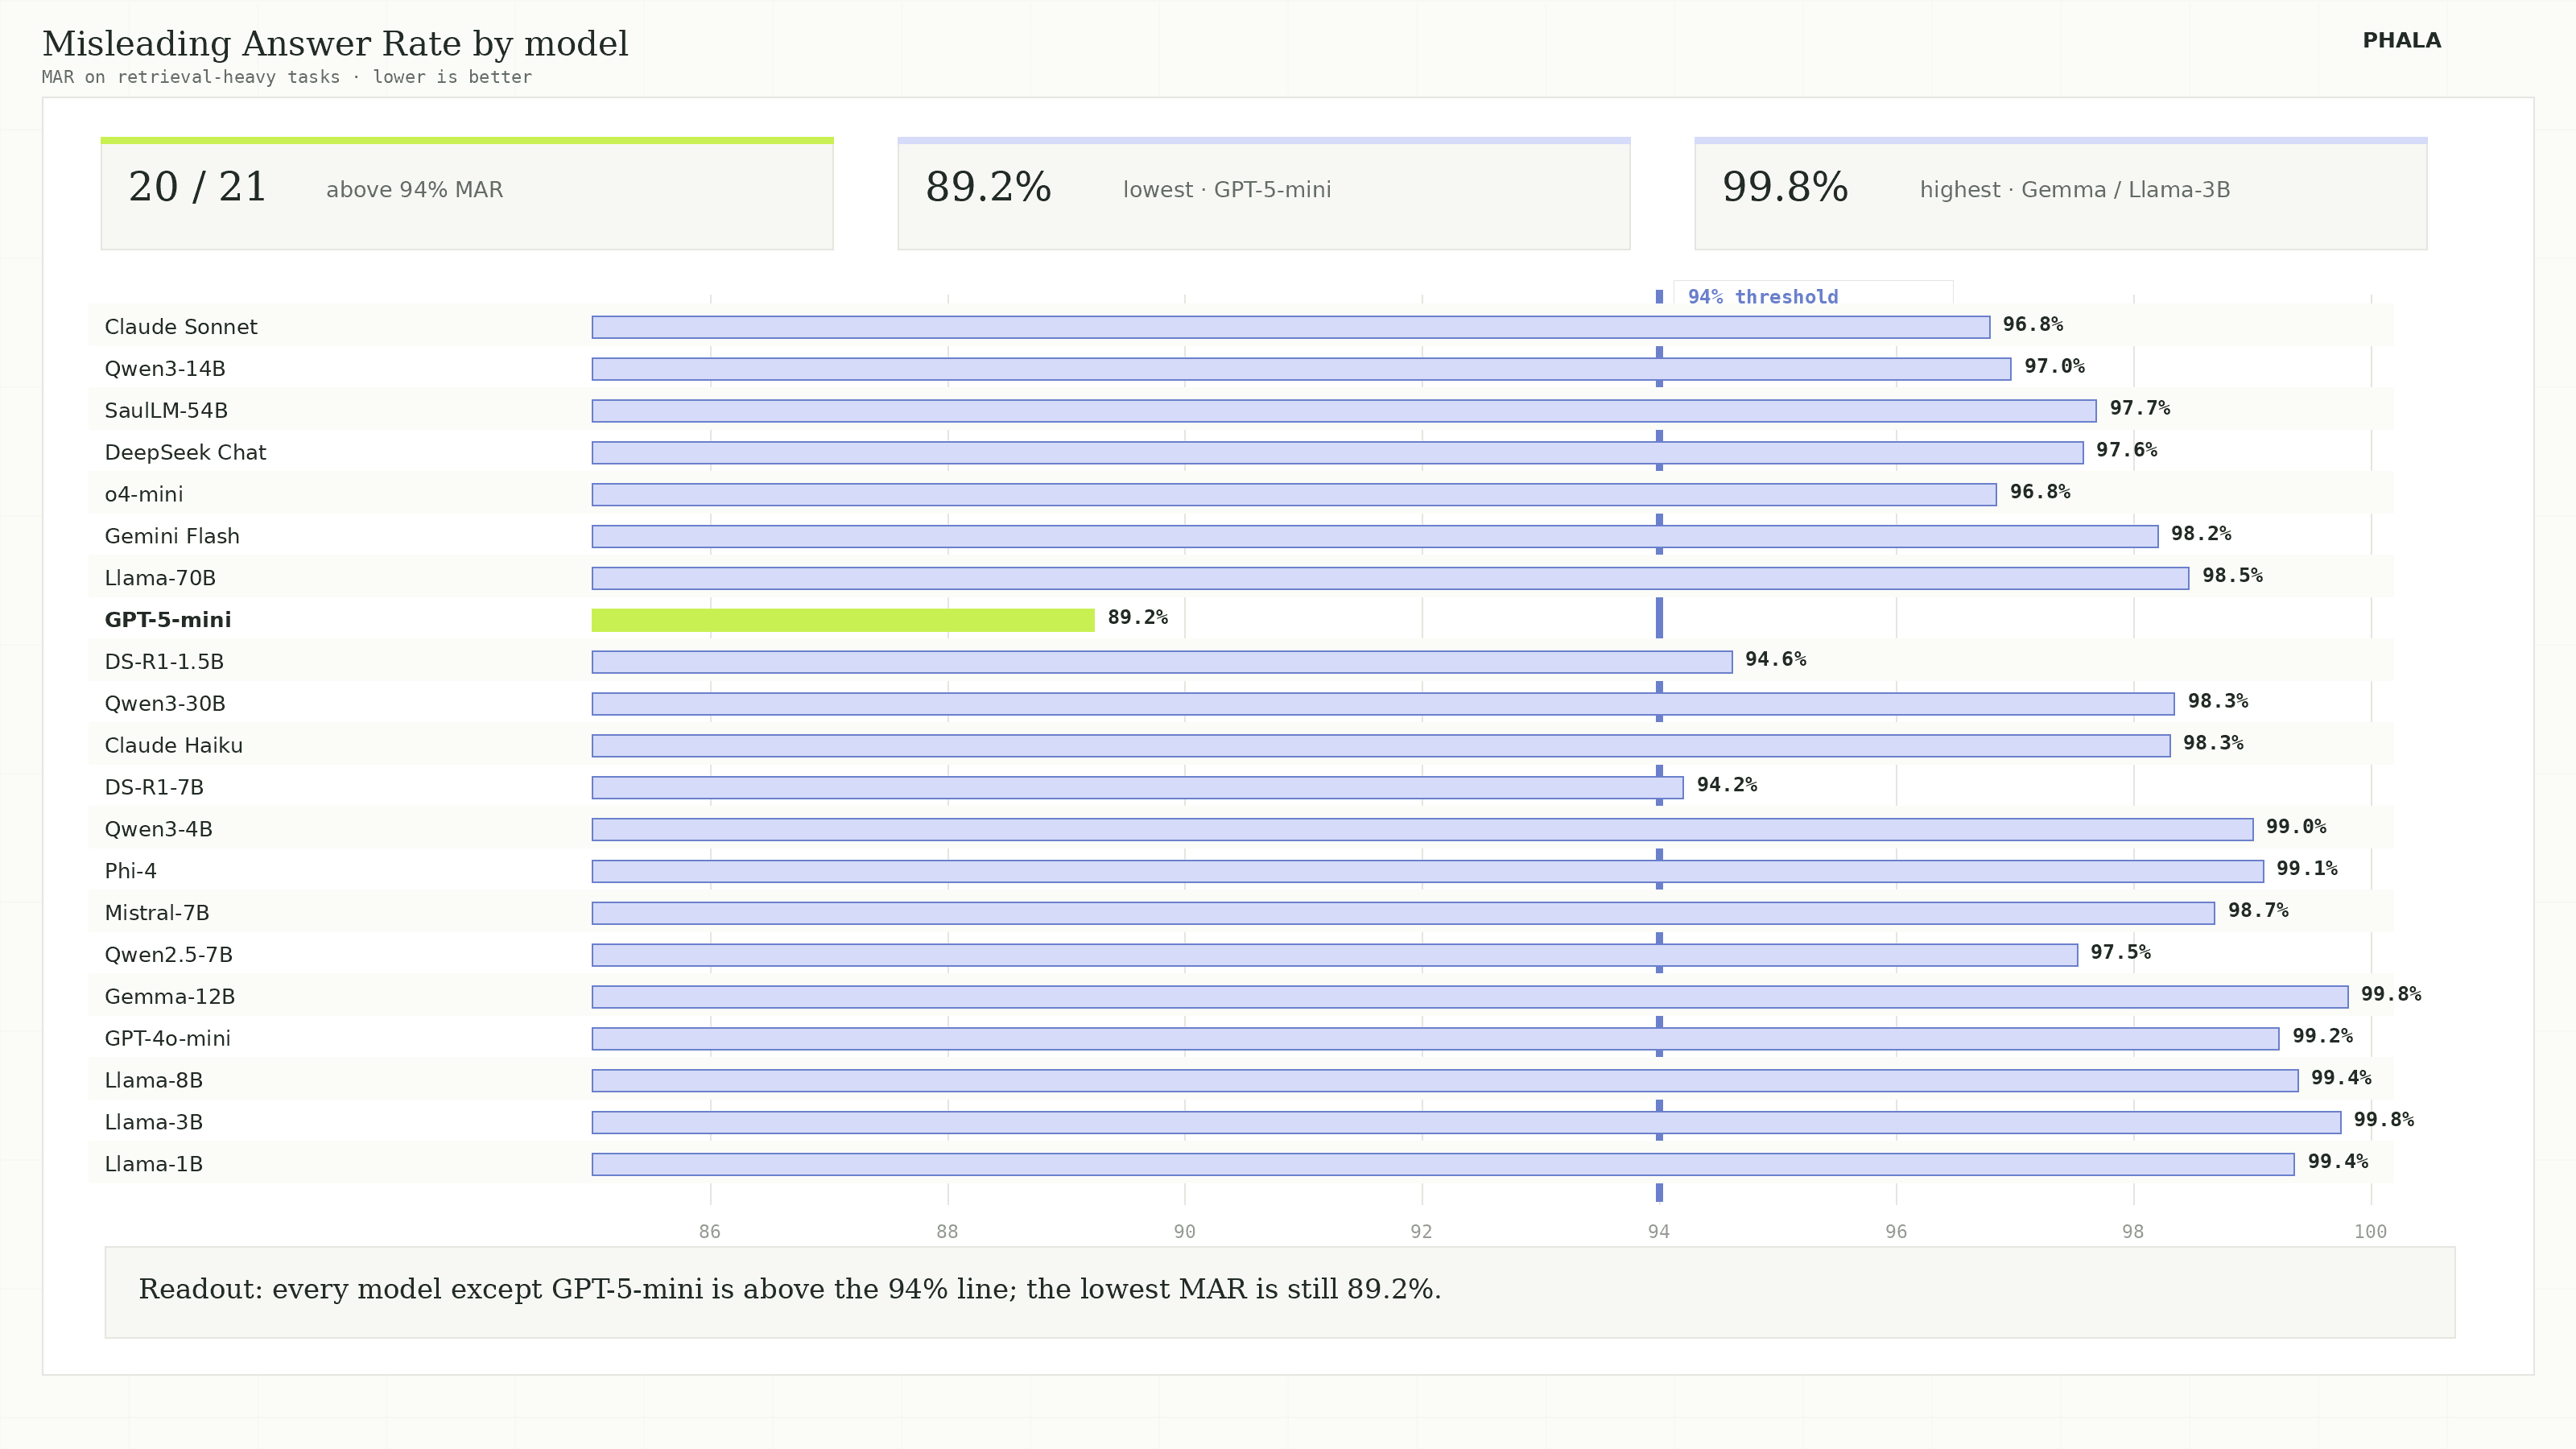
Task: Click the x-axis tick label 98
Action: coord(2133,1232)
